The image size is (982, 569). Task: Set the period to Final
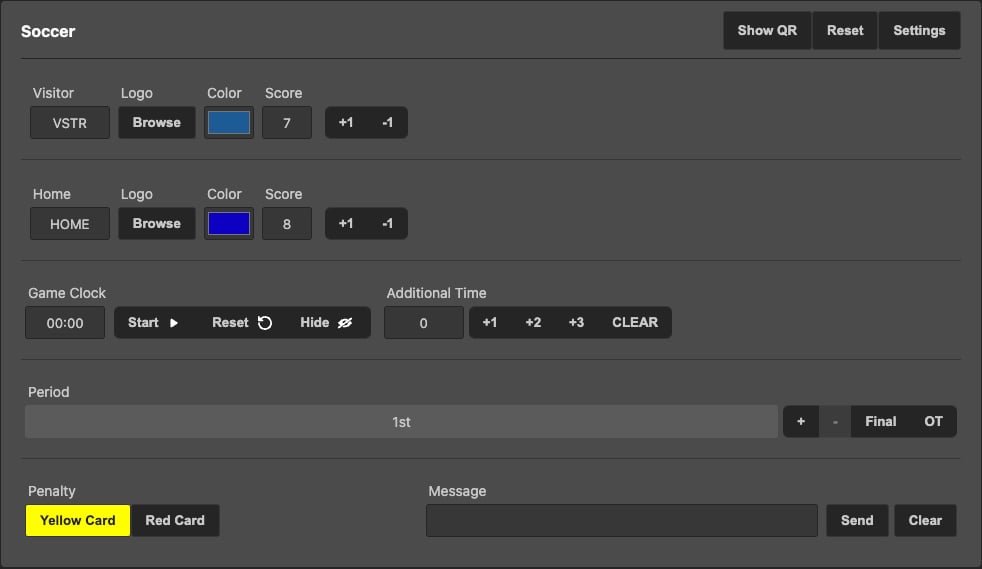tap(881, 421)
